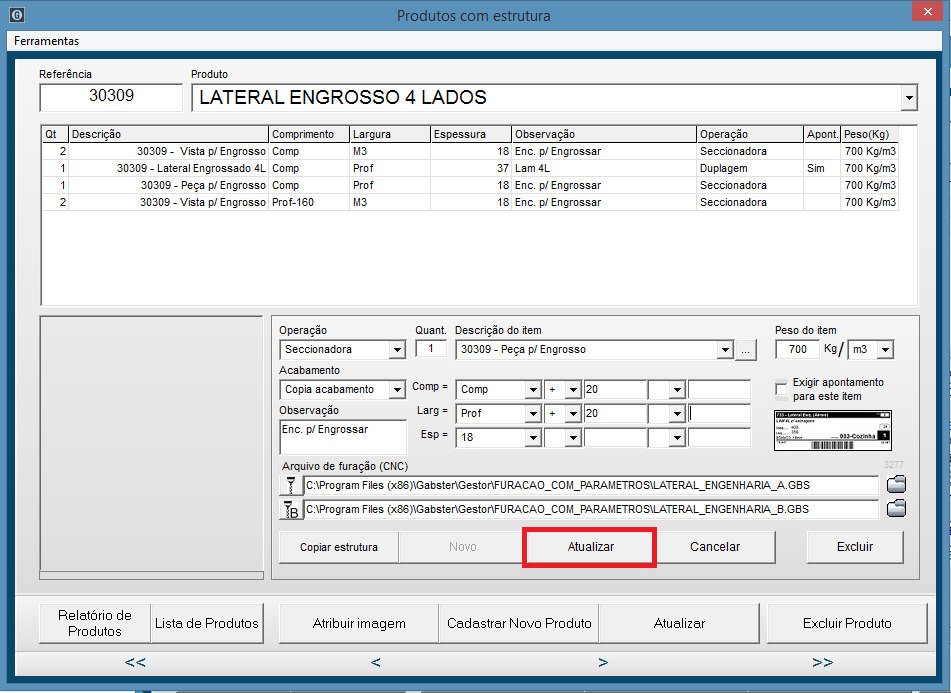Click the Quant. field

click(x=431, y=349)
